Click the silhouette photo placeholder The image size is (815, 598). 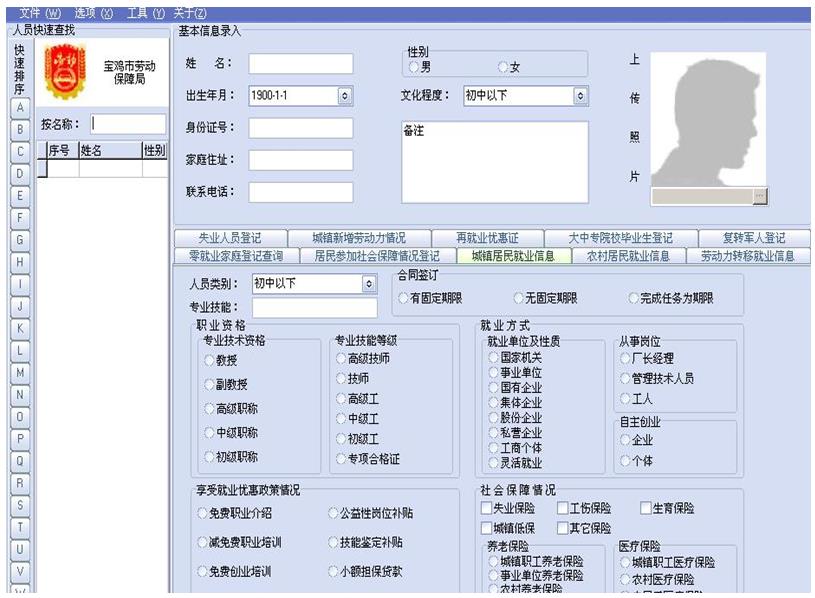point(708,119)
